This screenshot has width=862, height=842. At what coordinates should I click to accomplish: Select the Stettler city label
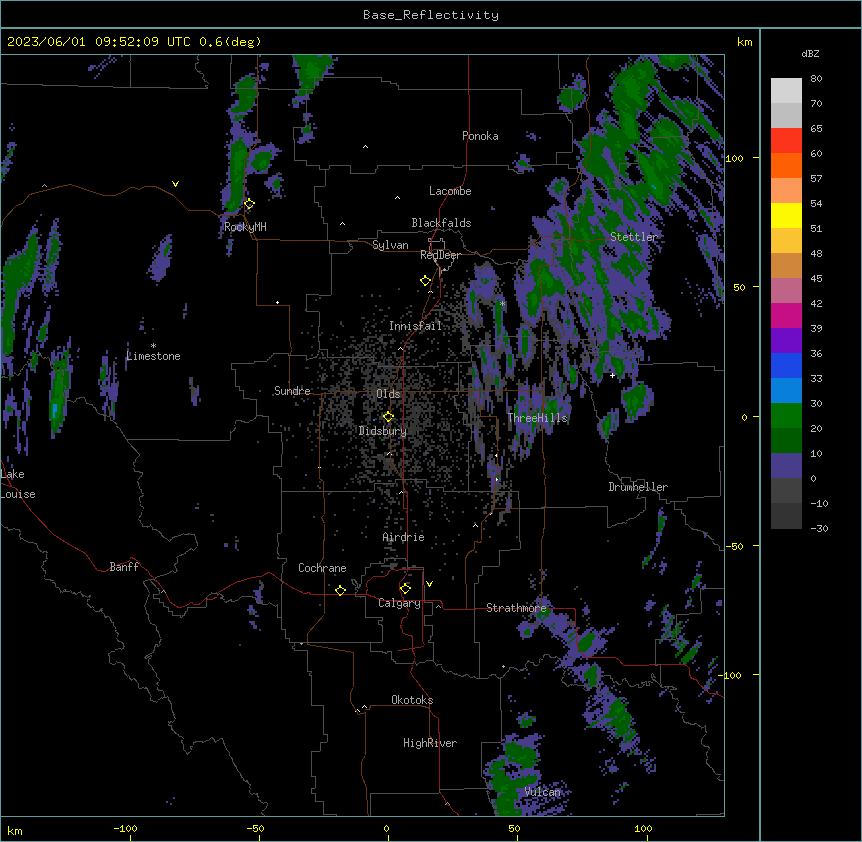[x=634, y=237]
